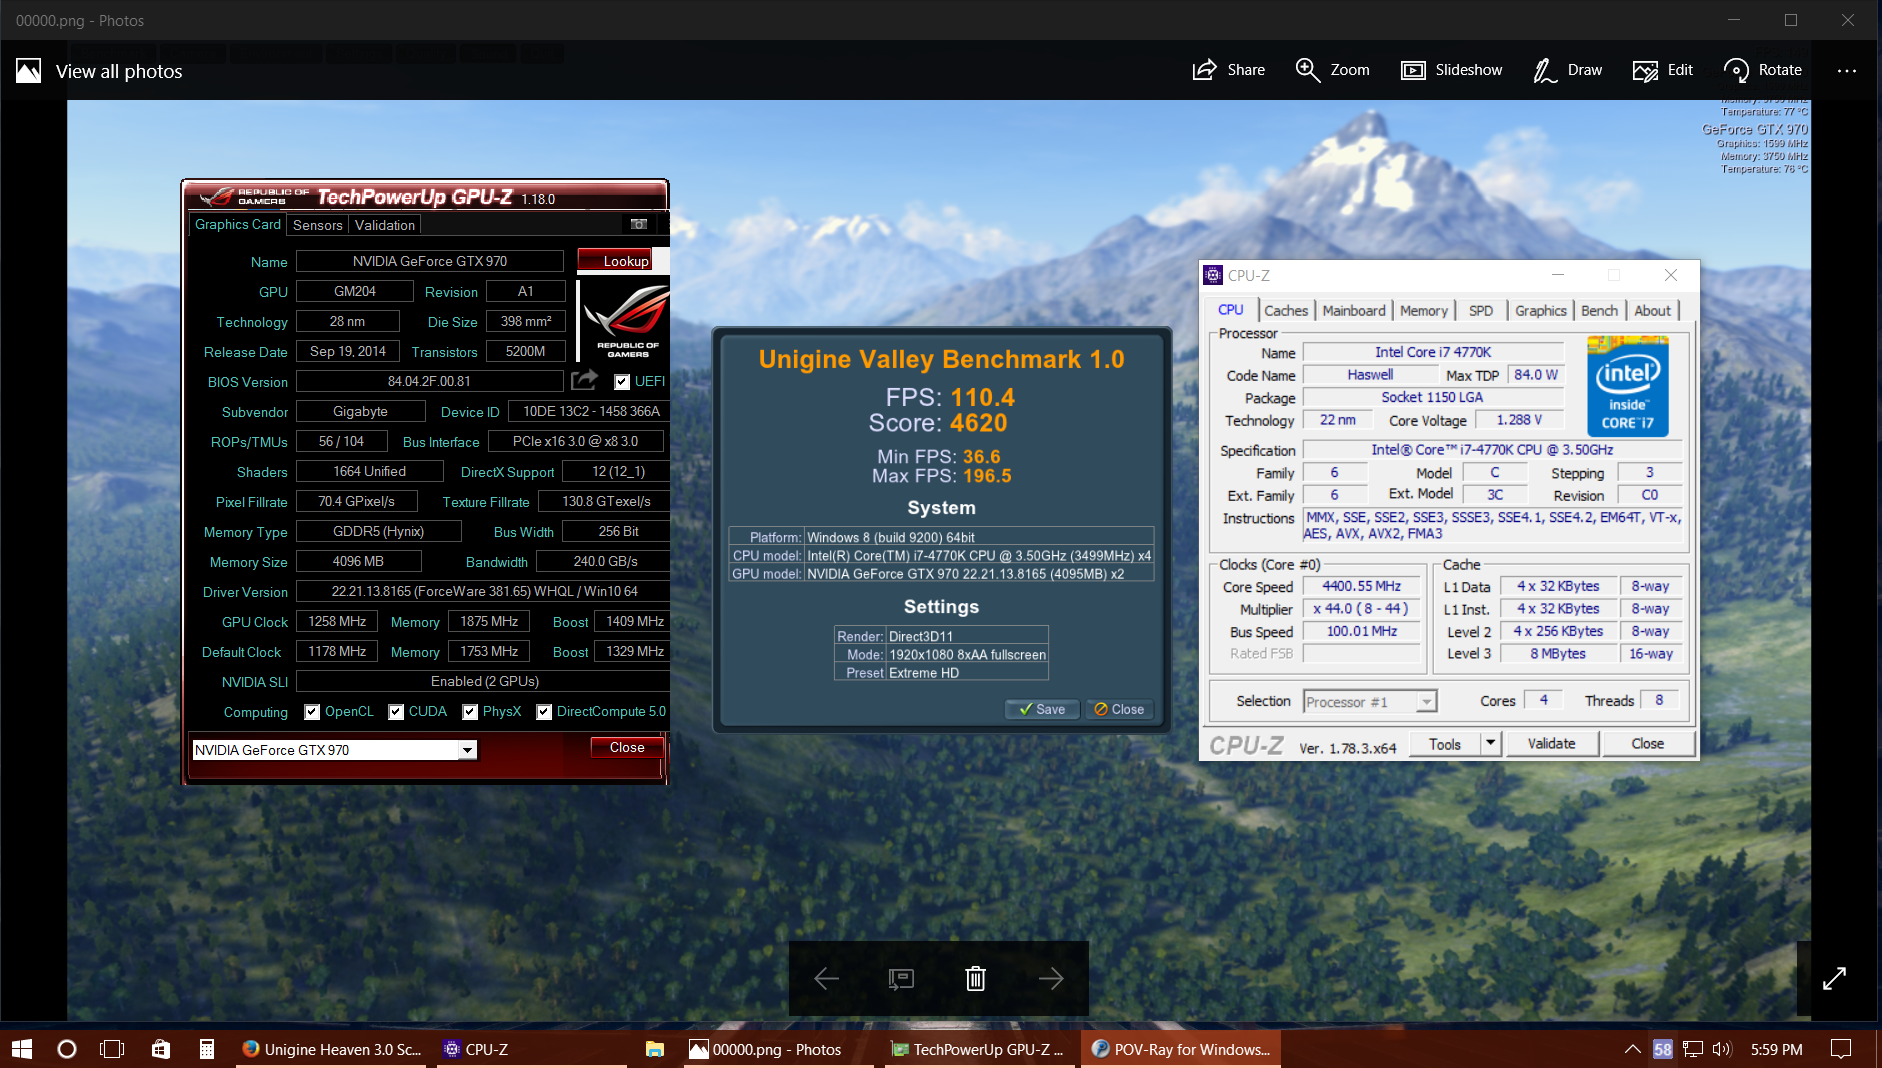This screenshot has height=1068, width=1882.
Task: Toggle the DirectCompute 5.0 checkbox
Action: tap(544, 712)
